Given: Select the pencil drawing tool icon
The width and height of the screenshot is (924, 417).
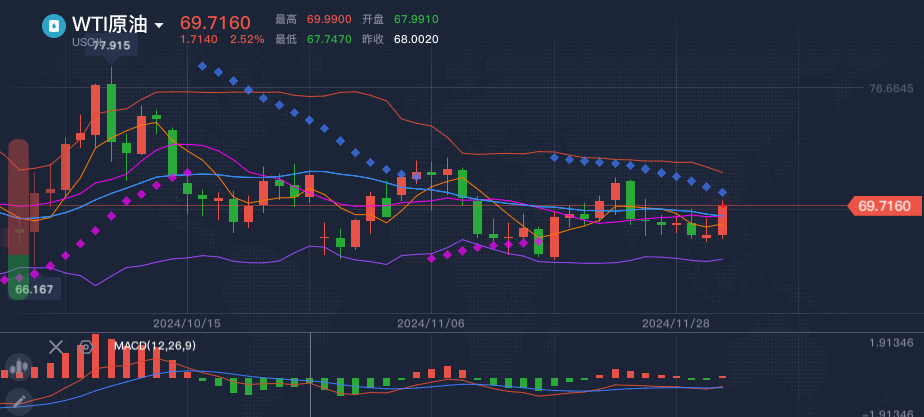Looking at the screenshot, I should click(x=18, y=402).
